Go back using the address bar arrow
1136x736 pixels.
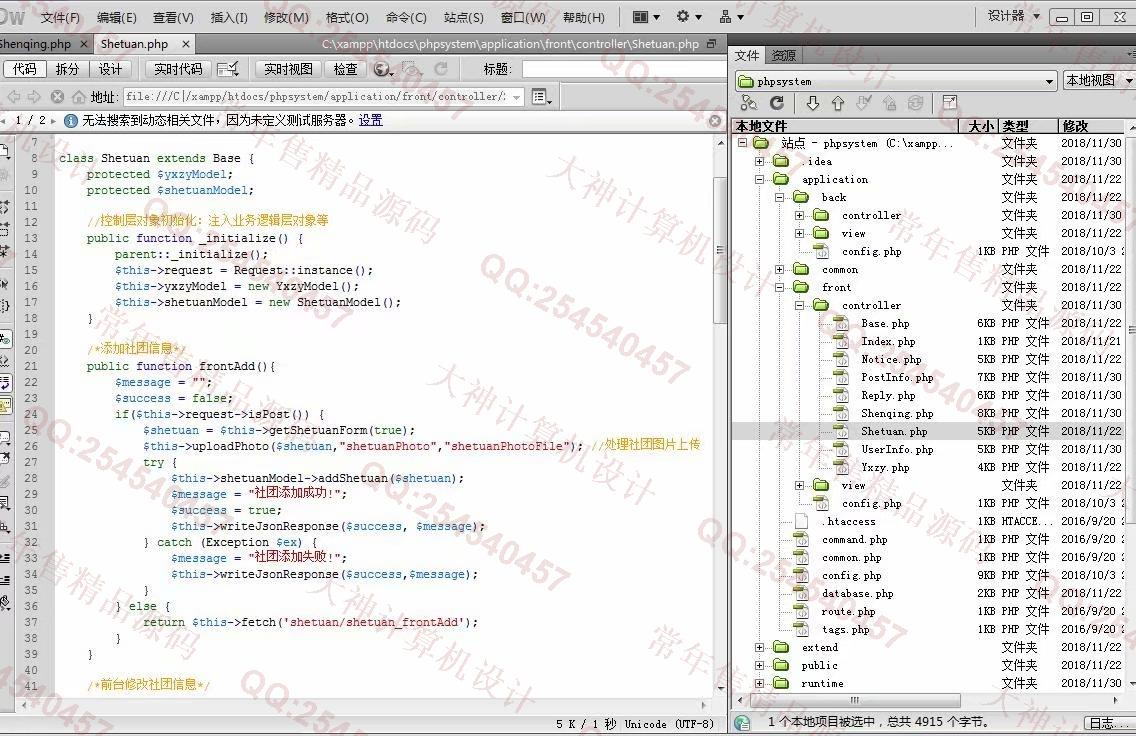14,96
